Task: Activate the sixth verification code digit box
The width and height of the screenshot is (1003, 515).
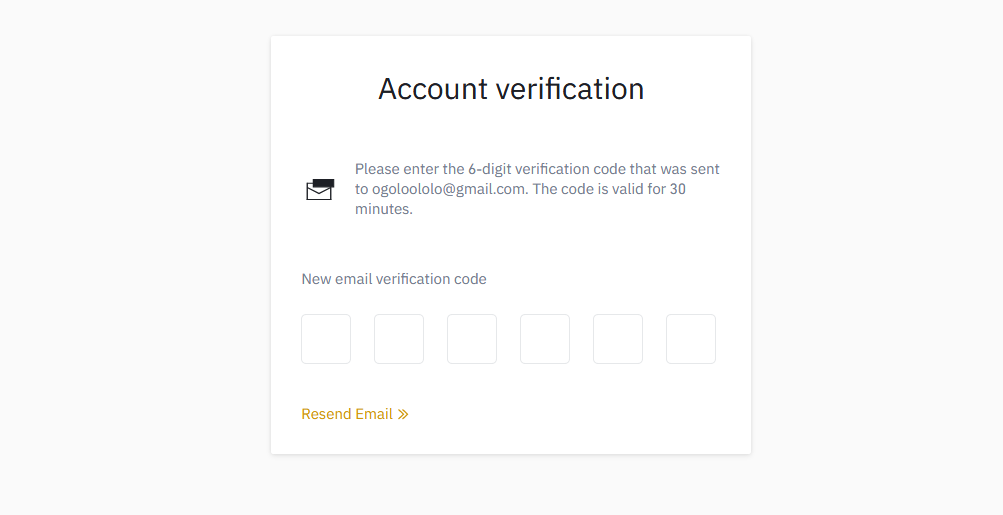Action: pos(691,339)
